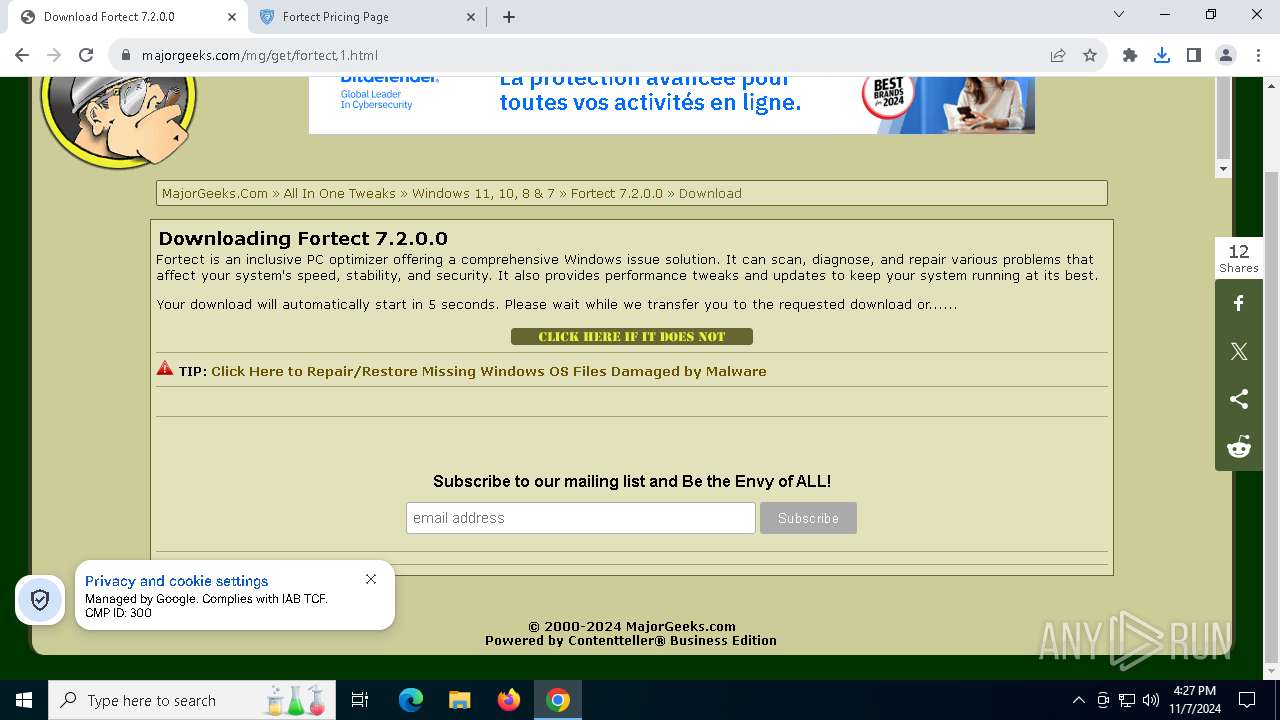Open the Bitdefender banner ad
Viewport: 1280px width, 720px height.
[672, 105]
